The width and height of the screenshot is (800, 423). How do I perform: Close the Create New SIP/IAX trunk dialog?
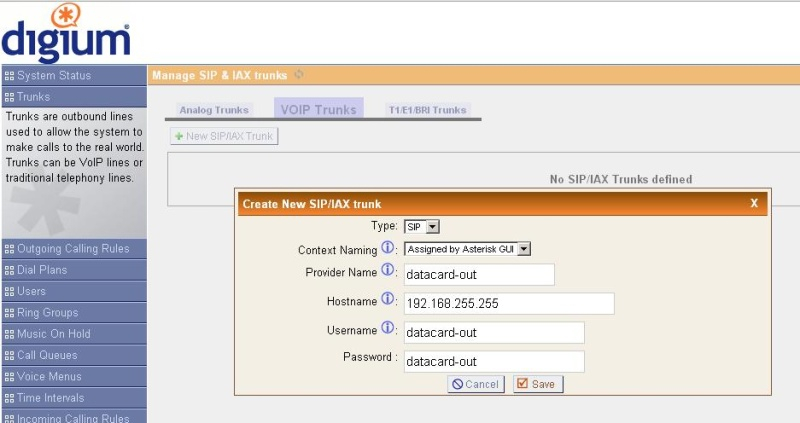click(755, 203)
